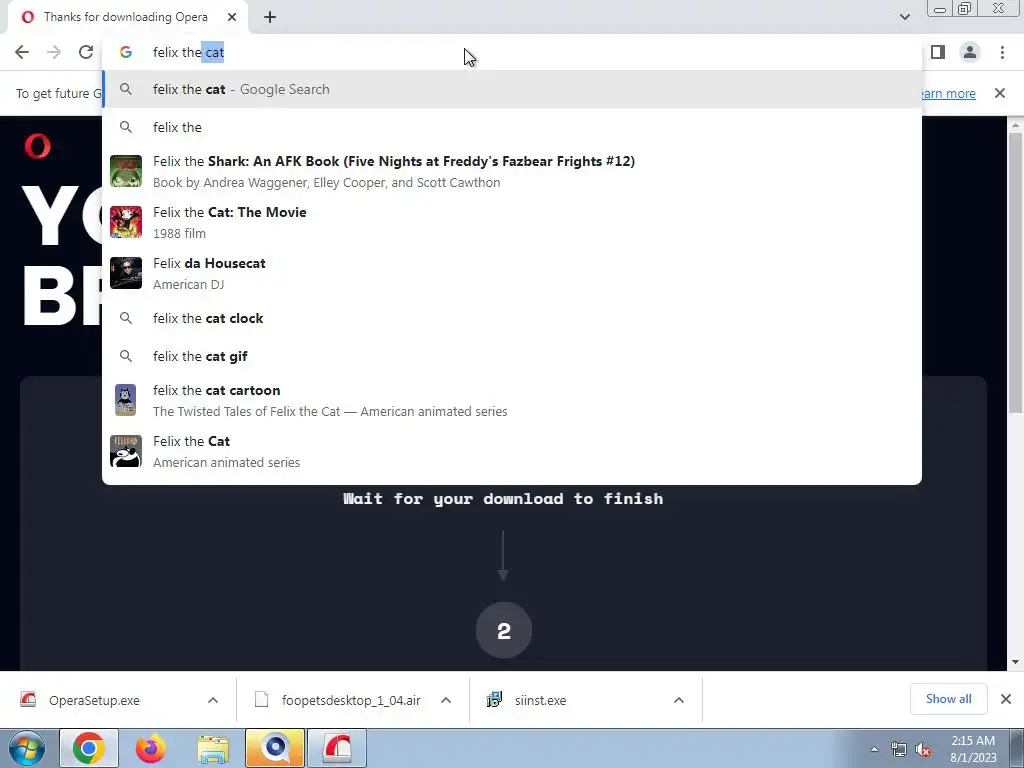1024x768 pixels.
Task: Open the 'Learn more' link in info bar
Action: pyautogui.click(x=948, y=93)
